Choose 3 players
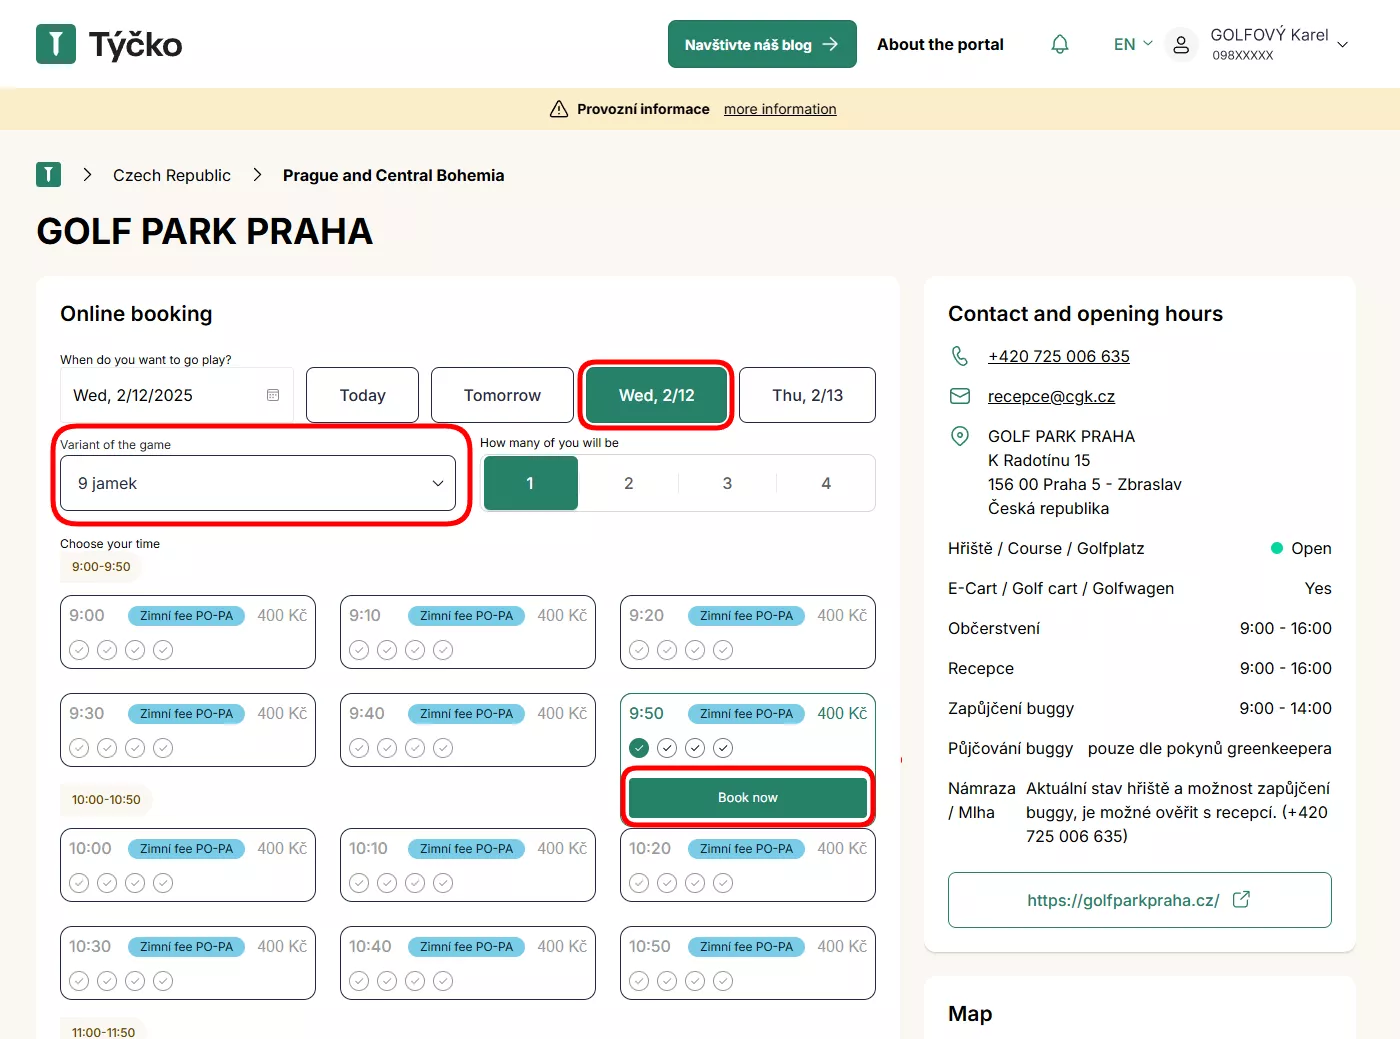The width and height of the screenshot is (1400, 1039). [x=727, y=483]
